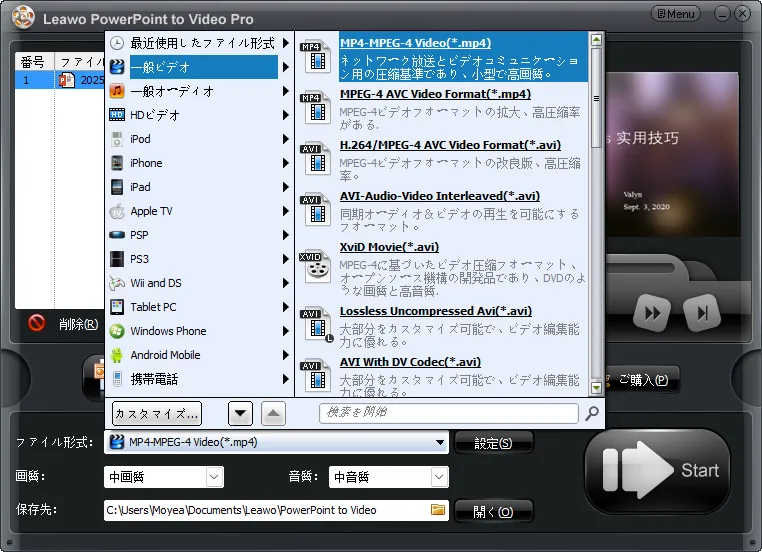Expand the iPhone submenu arrow
The image size is (762, 552).
point(286,163)
